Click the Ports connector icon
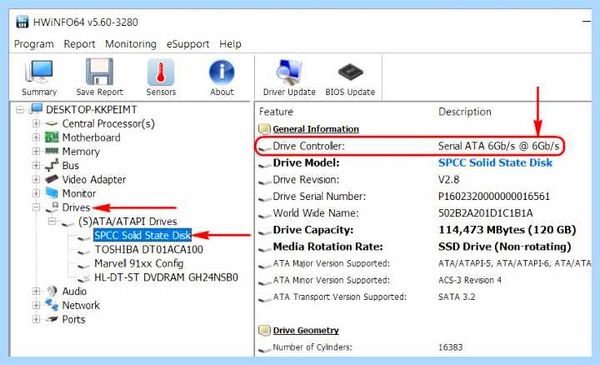This screenshot has width=600, height=365. point(51,319)
